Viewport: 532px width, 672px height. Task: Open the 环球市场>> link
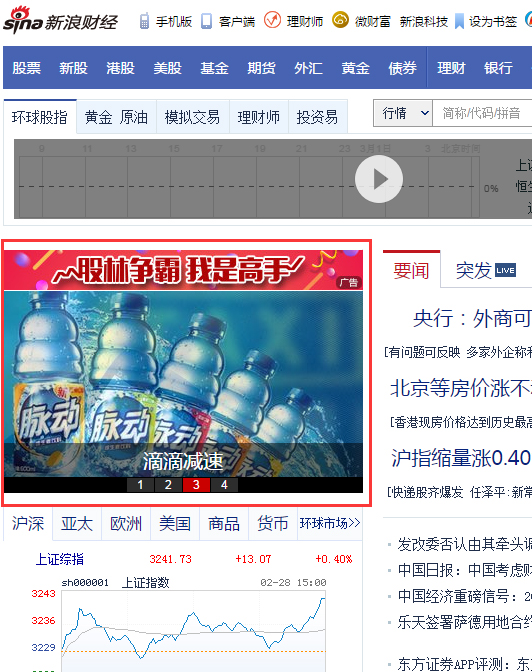[x=330, y=523]
